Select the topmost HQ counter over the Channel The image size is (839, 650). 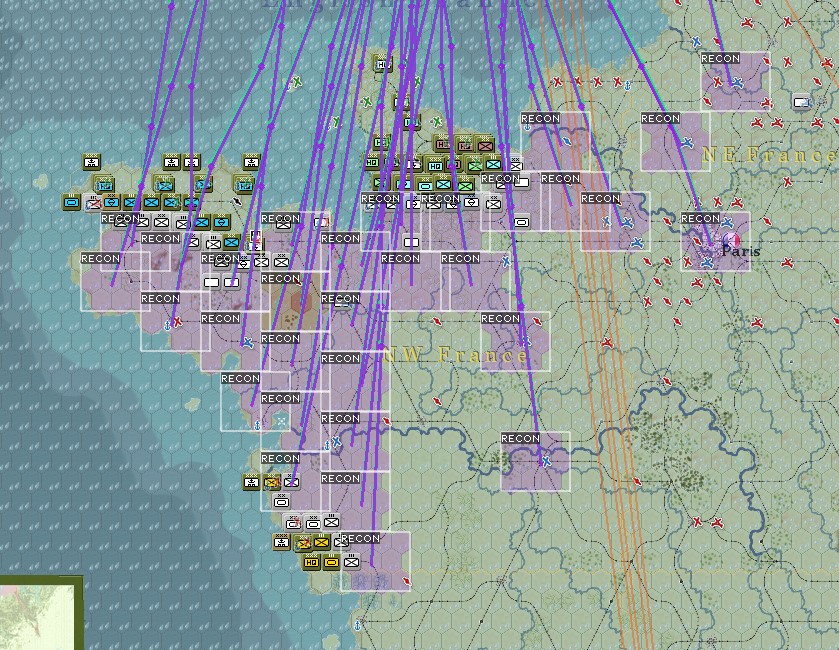(x=383, y=64)
